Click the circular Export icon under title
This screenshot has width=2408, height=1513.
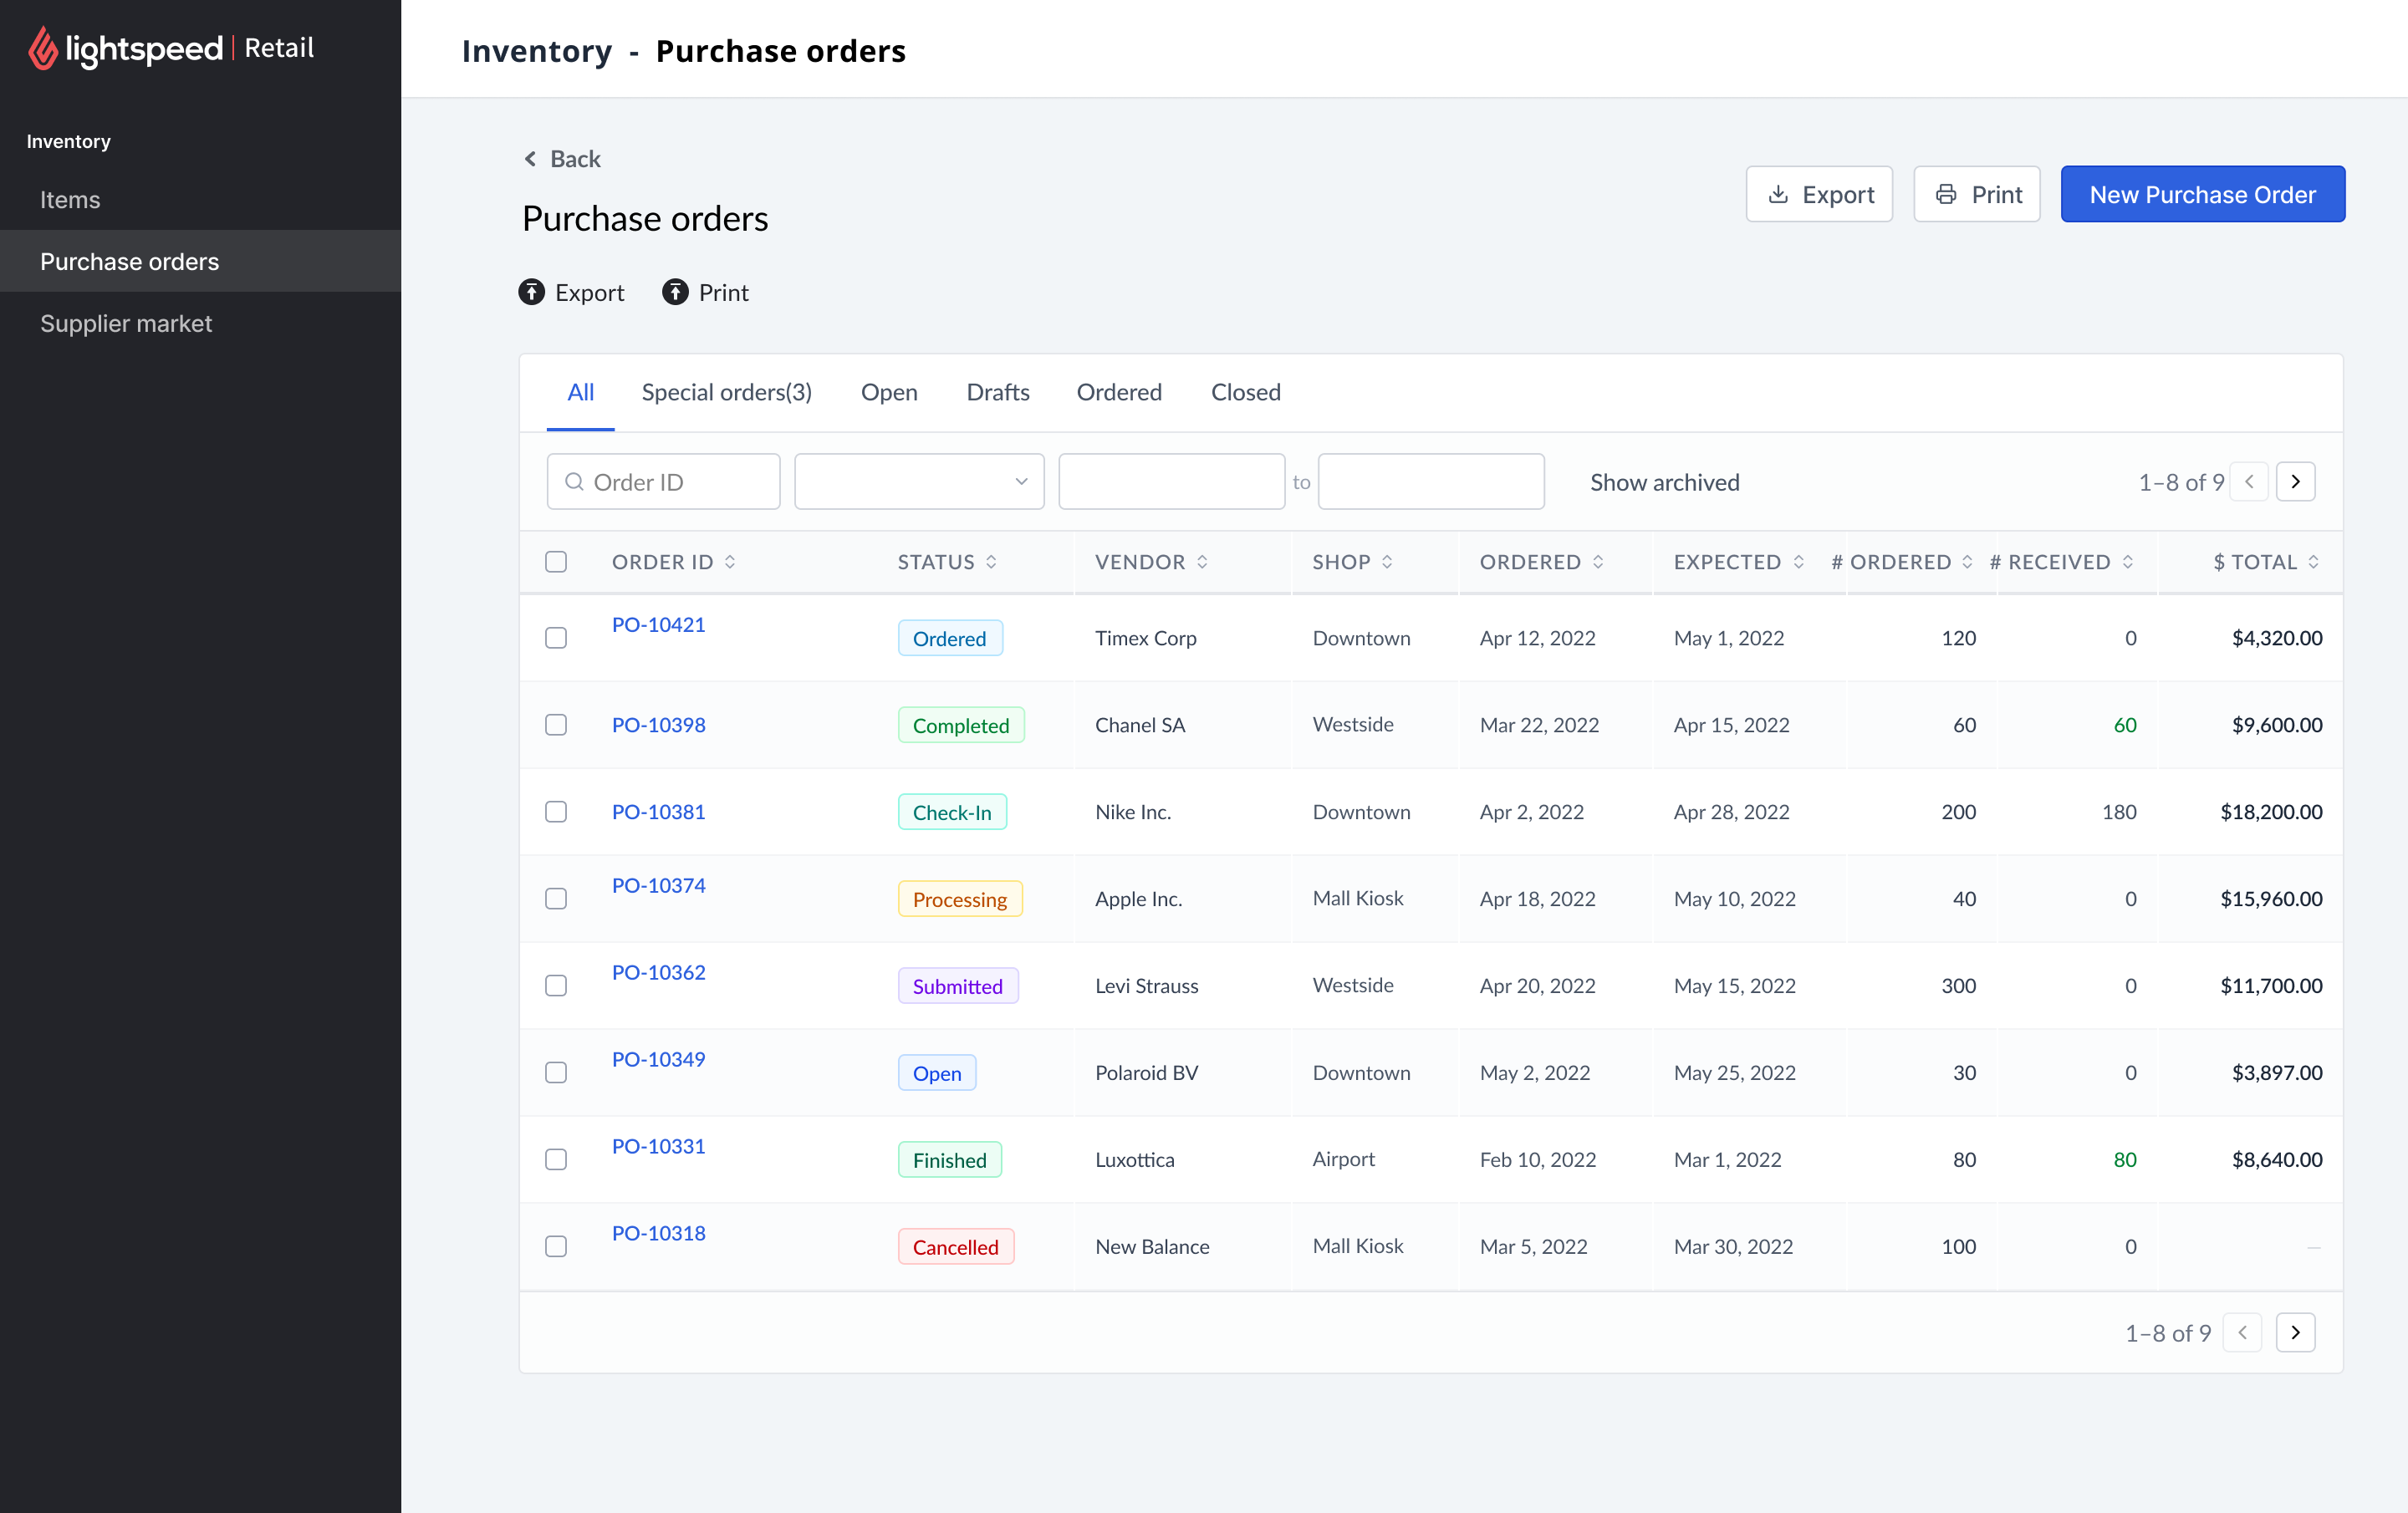point(532,292)
